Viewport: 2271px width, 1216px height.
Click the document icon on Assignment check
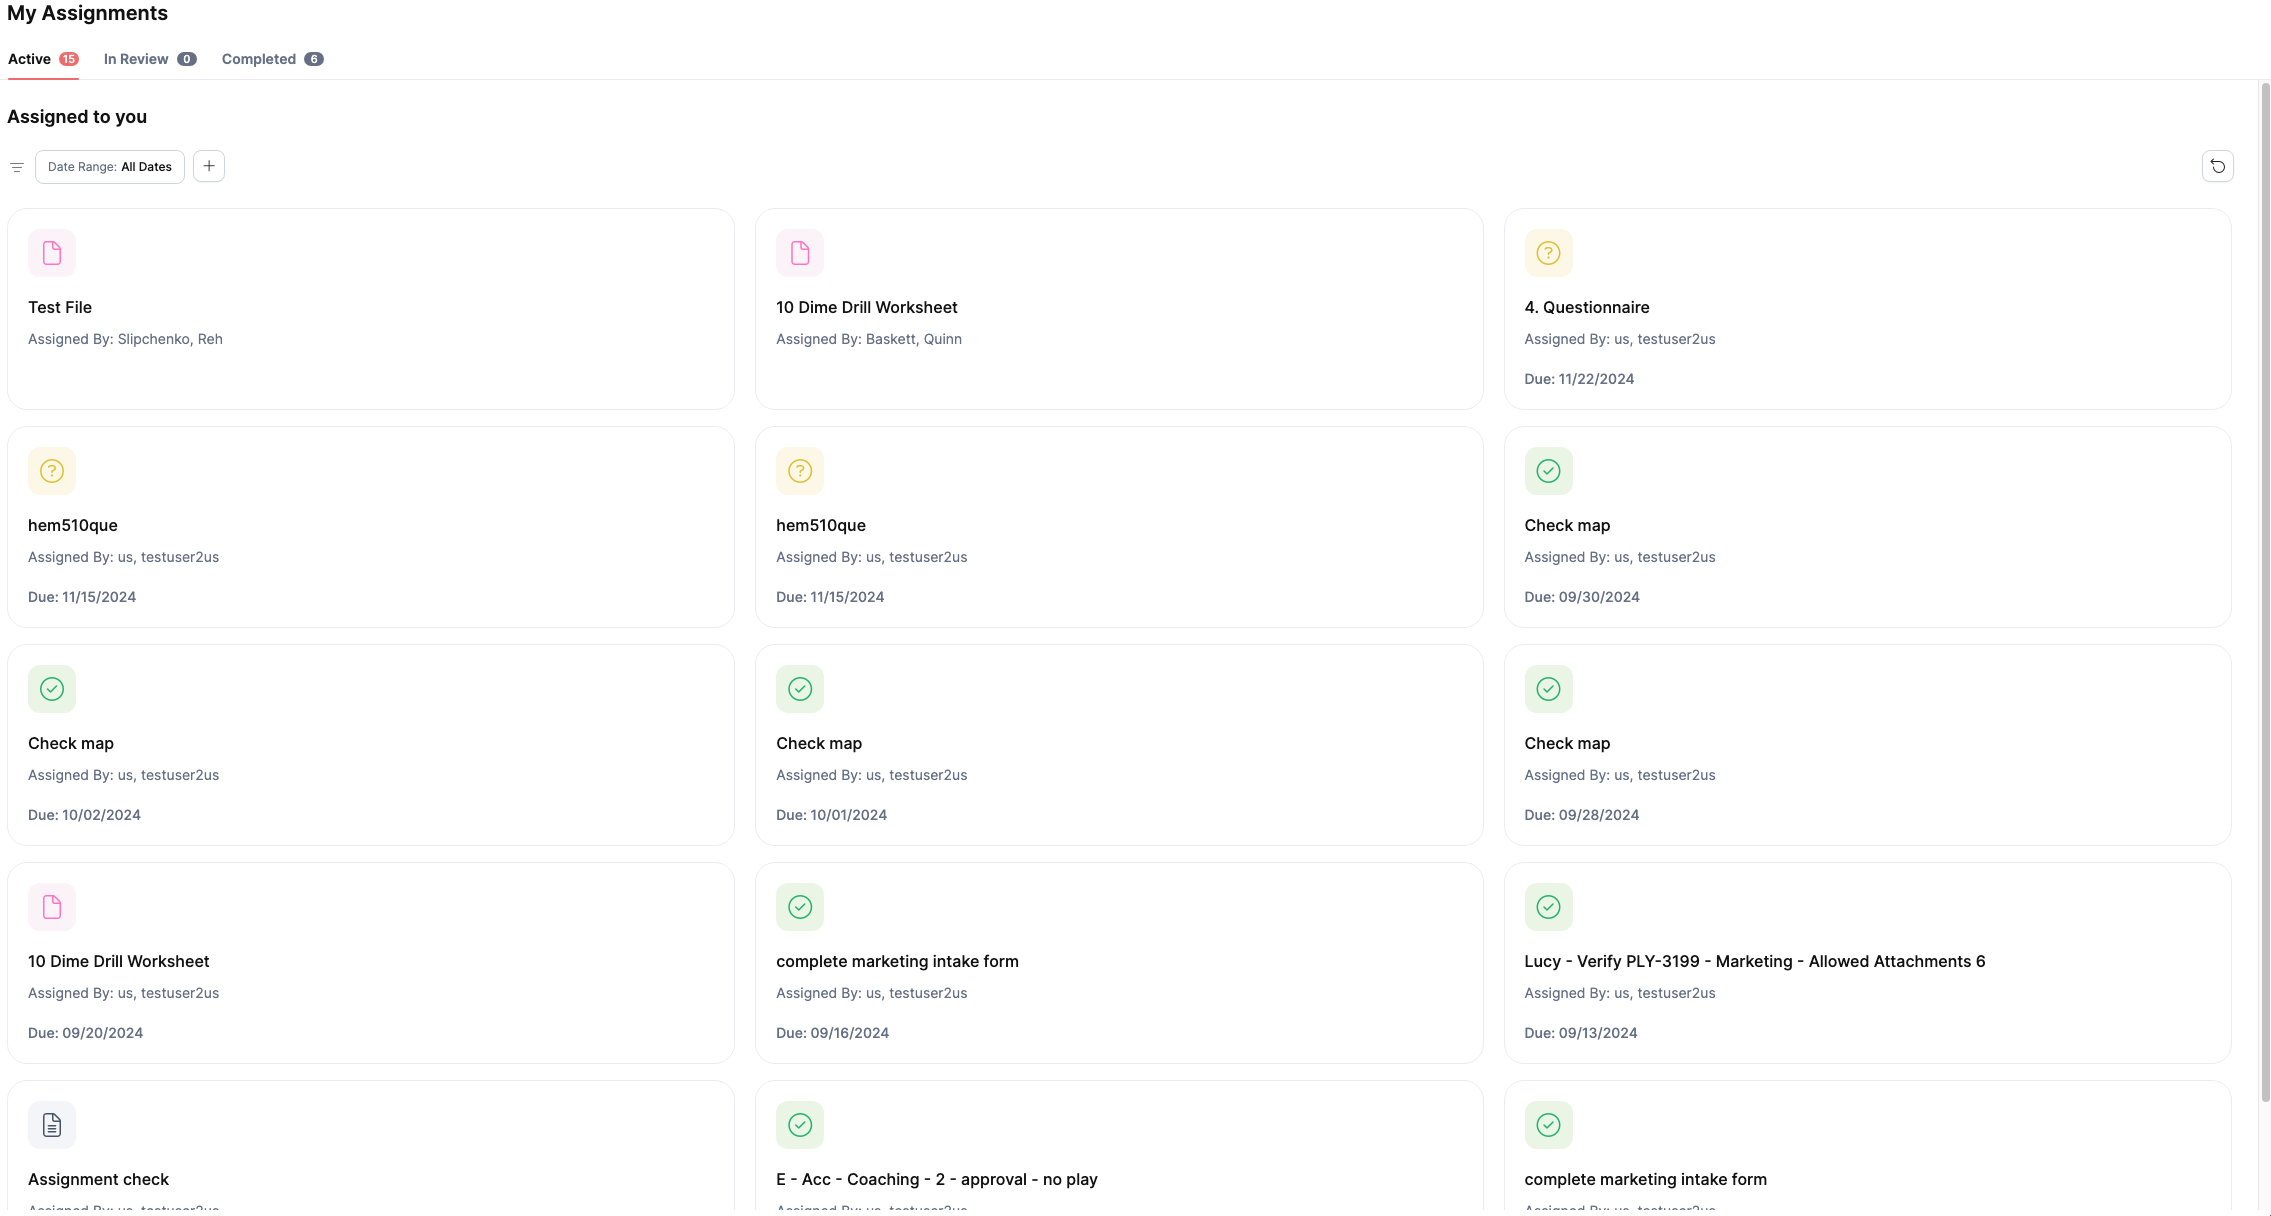[52, 1125]
